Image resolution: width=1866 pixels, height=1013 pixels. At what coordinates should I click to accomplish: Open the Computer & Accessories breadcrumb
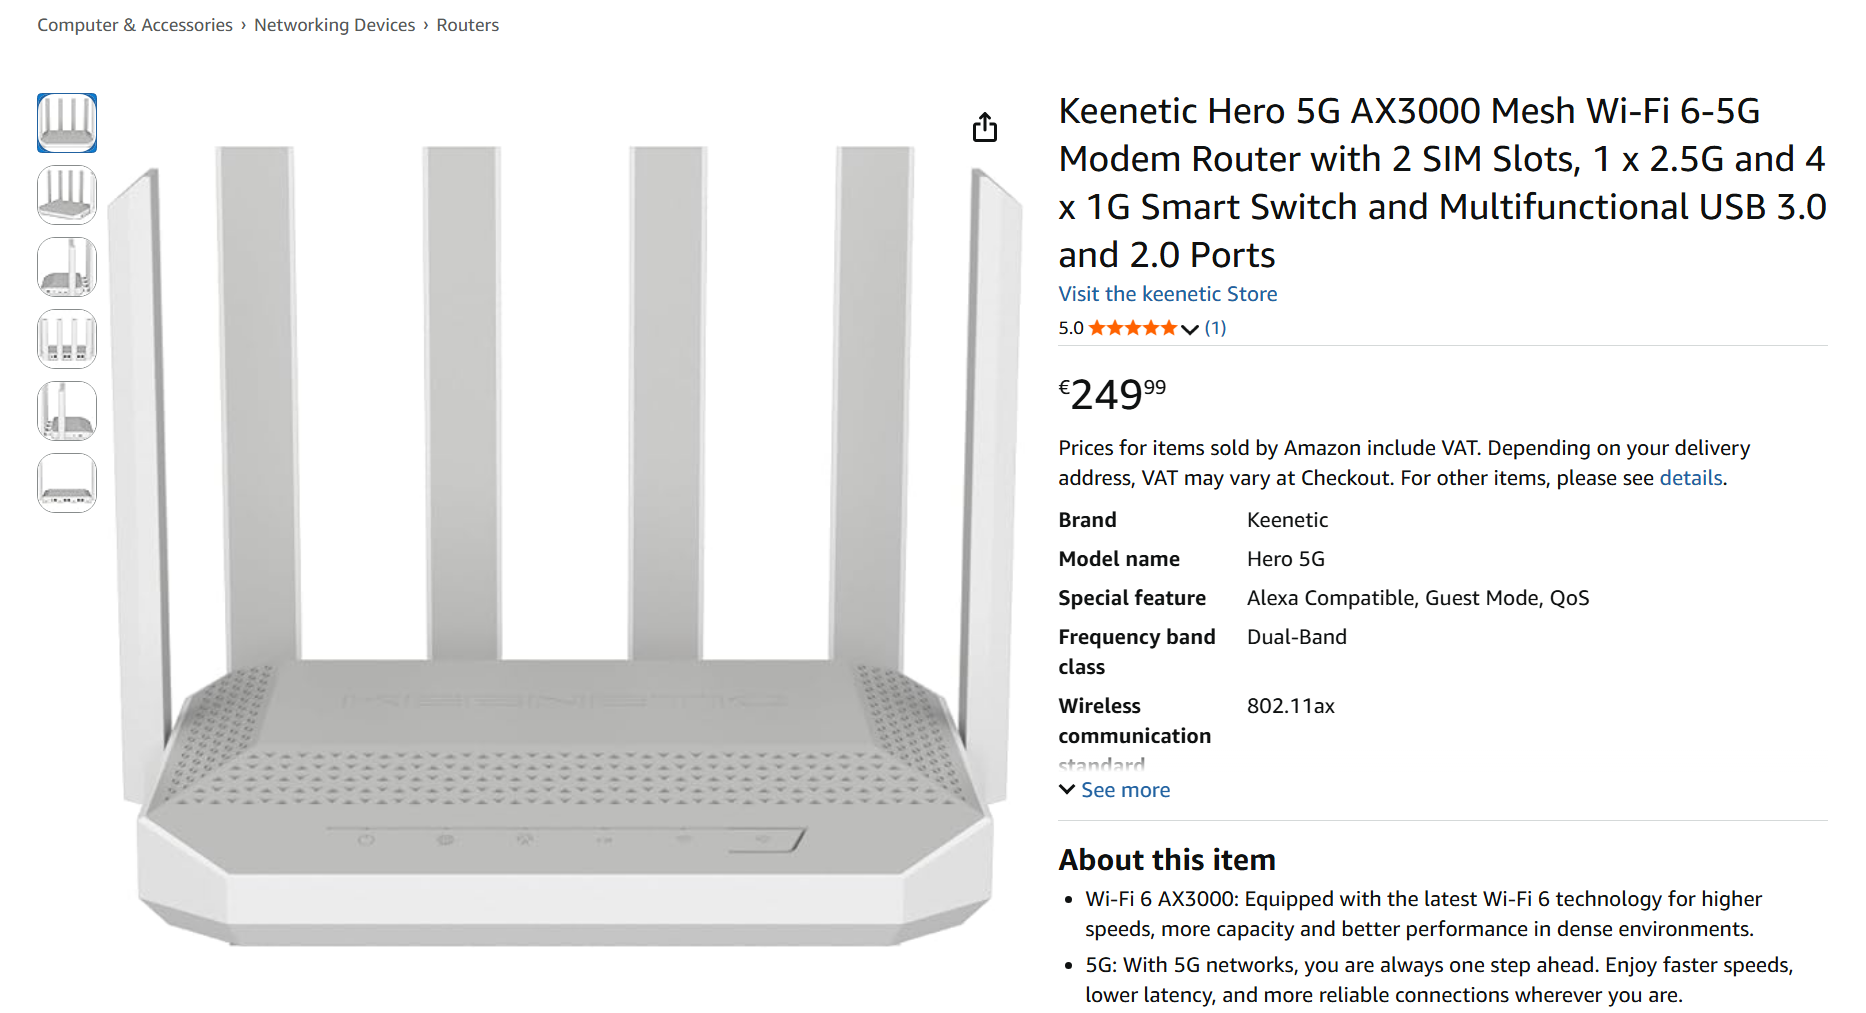click(x=135, y=25)
